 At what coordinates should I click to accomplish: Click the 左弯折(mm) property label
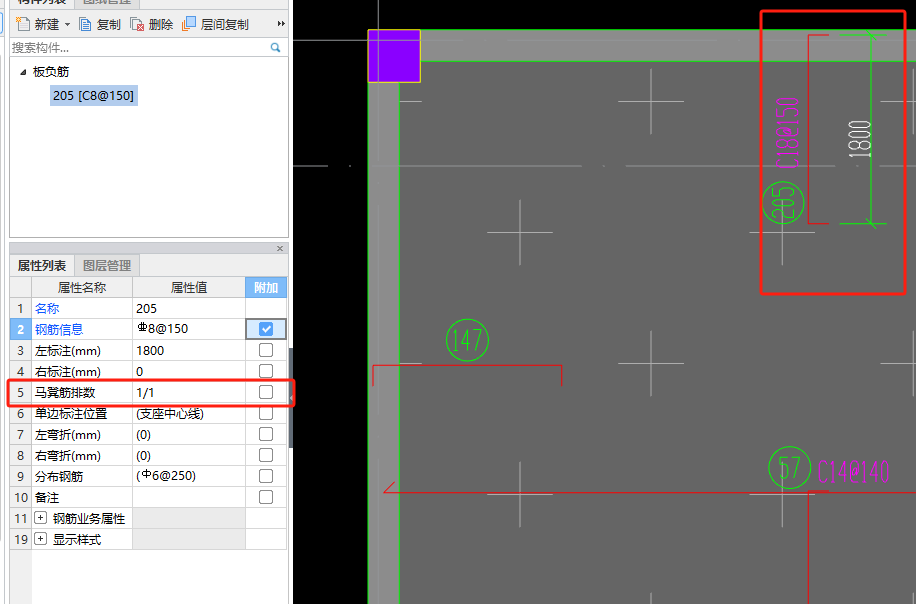click(x=68, y=435)
